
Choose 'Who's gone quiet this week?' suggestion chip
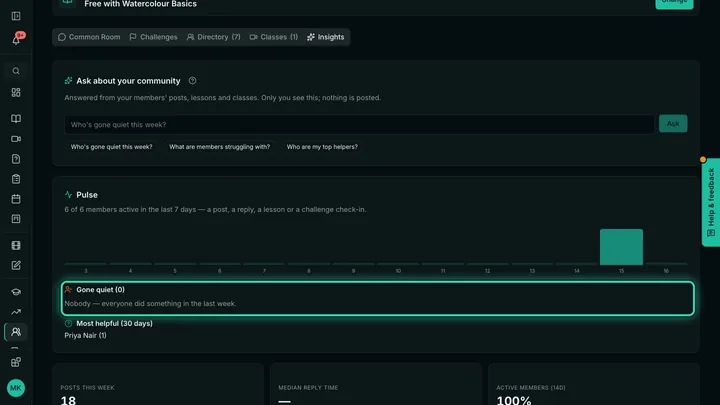tap(112, 147)
